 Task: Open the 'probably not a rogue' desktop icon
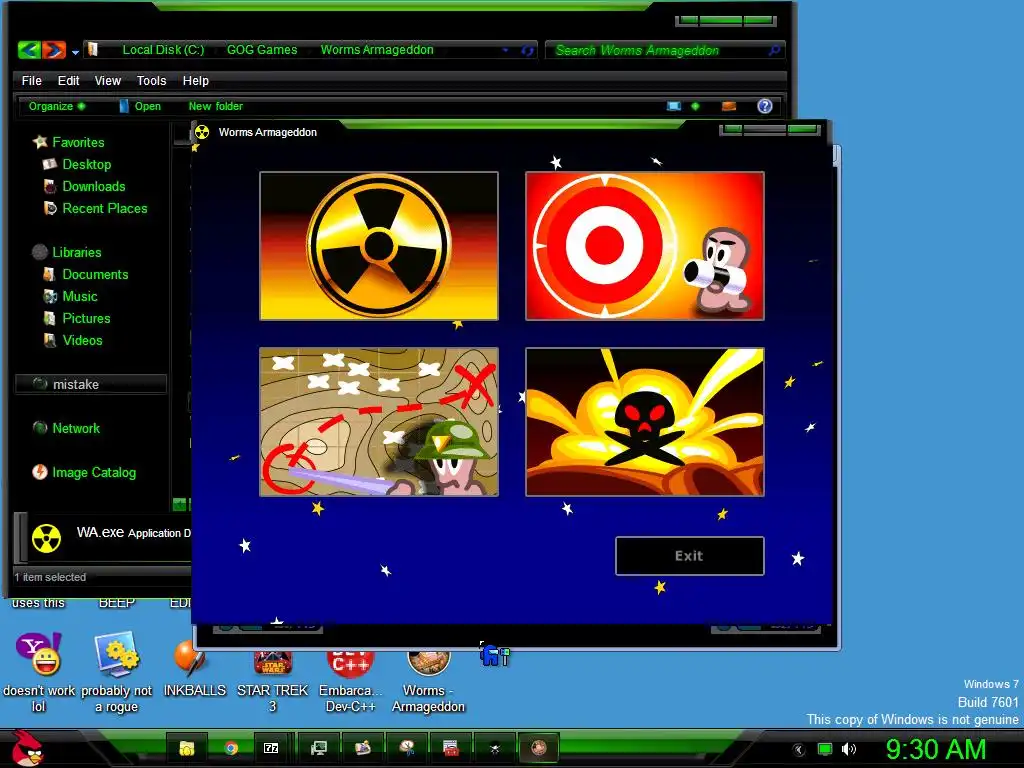(x=116, y=673)
